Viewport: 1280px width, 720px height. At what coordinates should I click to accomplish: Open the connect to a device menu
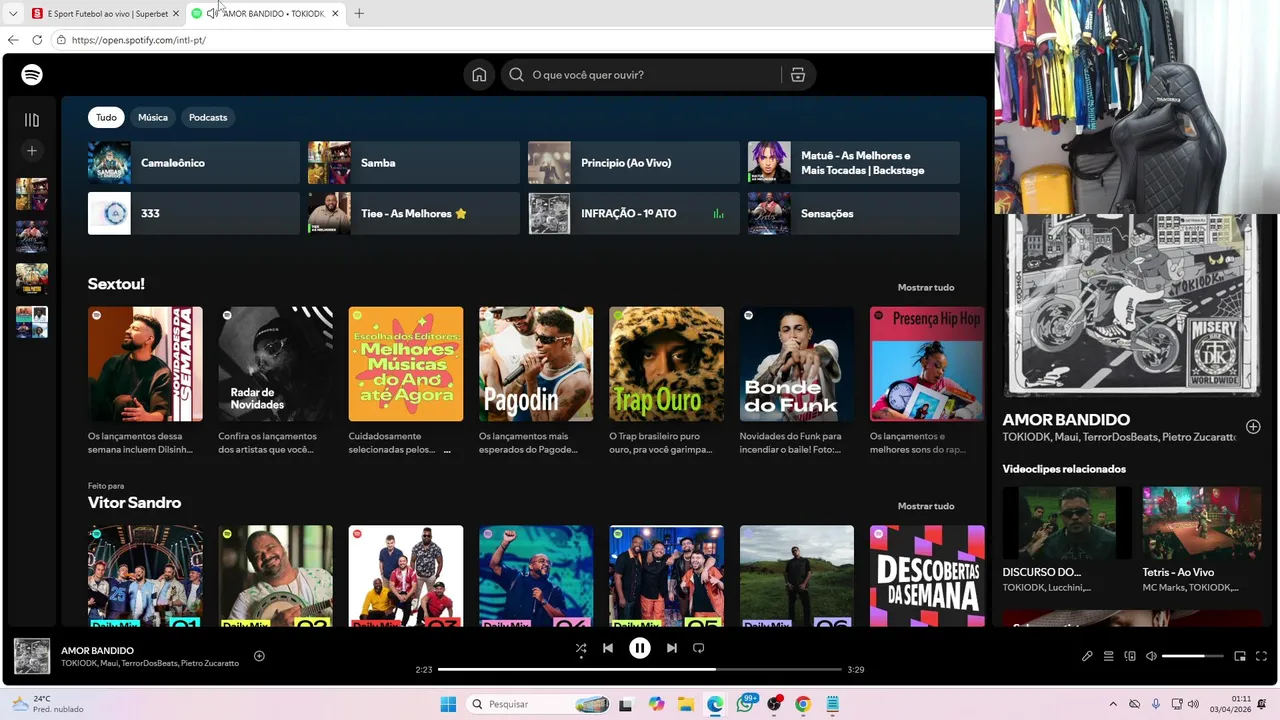pos(1130,656)
